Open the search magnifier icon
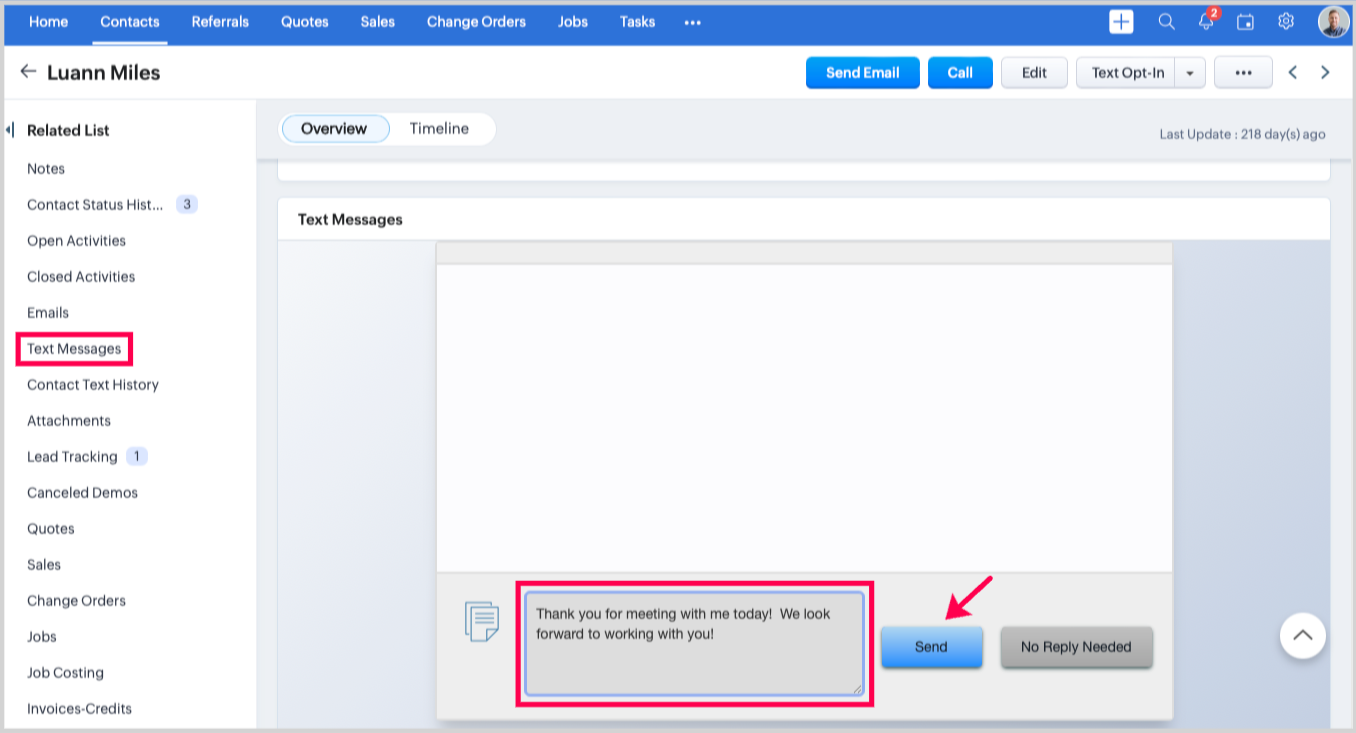This screenshot has width=1356, height=733. (x=1166, y=22)
